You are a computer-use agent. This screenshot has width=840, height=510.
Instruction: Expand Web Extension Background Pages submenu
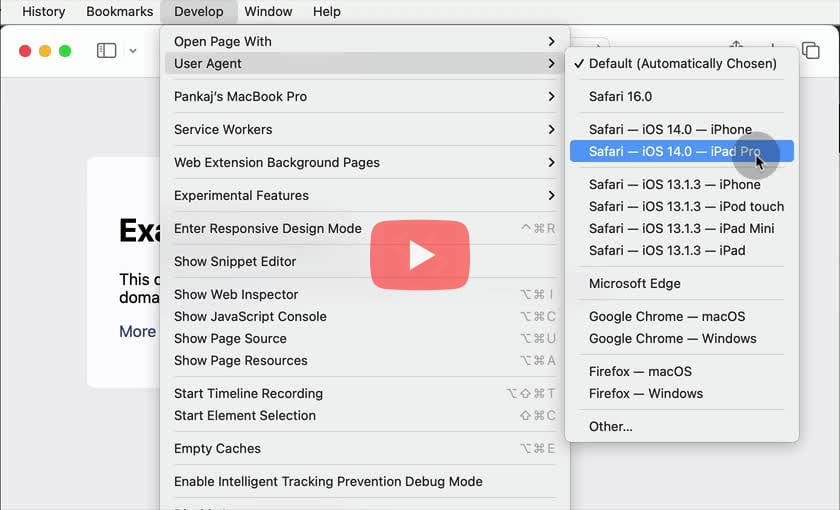[x=364, y=162]
